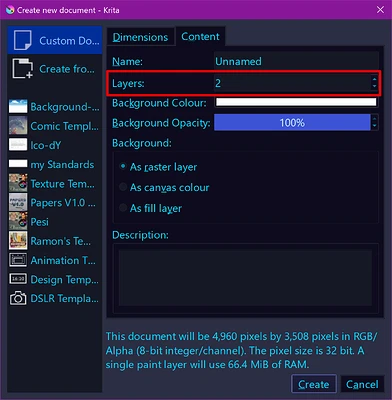Click the Ramon's Te... label
The image size is (392, 400).
pos(60,241)
